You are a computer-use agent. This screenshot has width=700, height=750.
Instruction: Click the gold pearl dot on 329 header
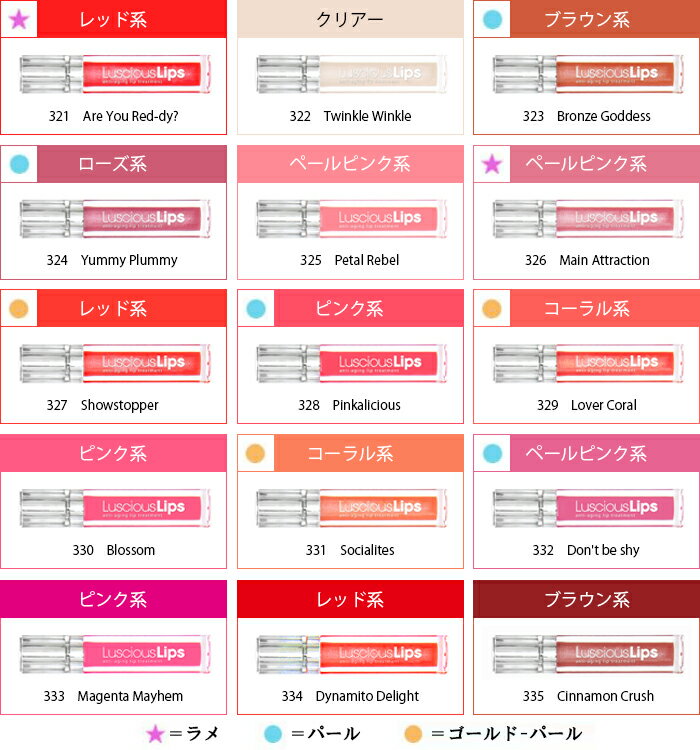tap(491, 308)
